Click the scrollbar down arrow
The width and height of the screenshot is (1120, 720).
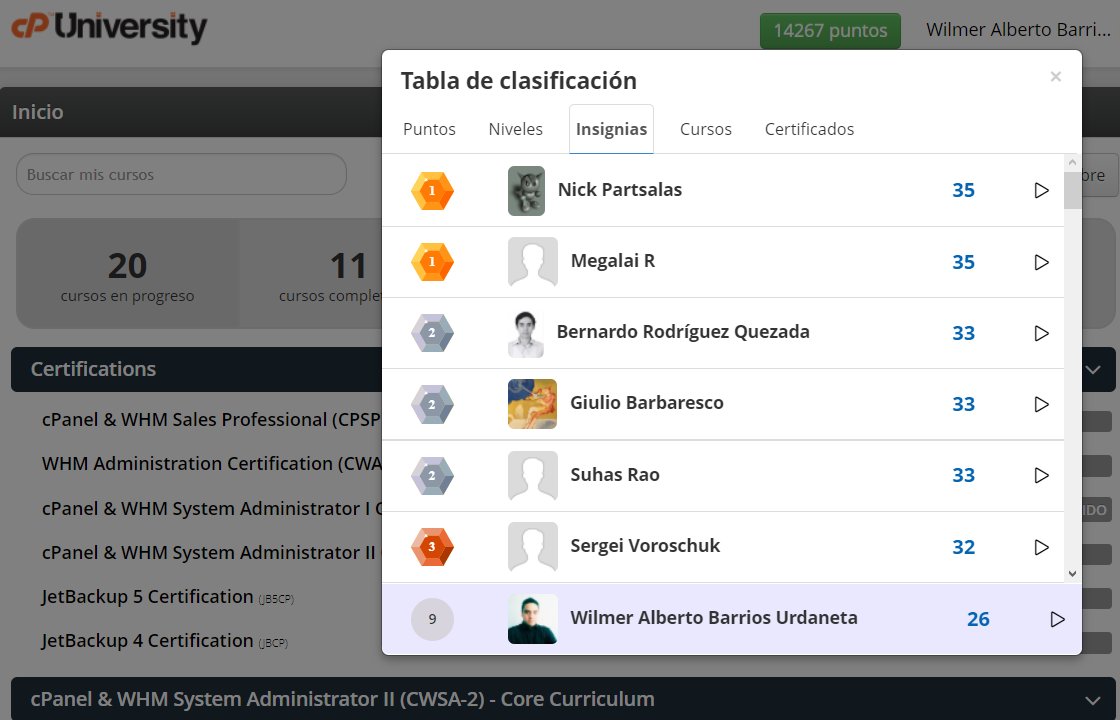(1073, 572)
